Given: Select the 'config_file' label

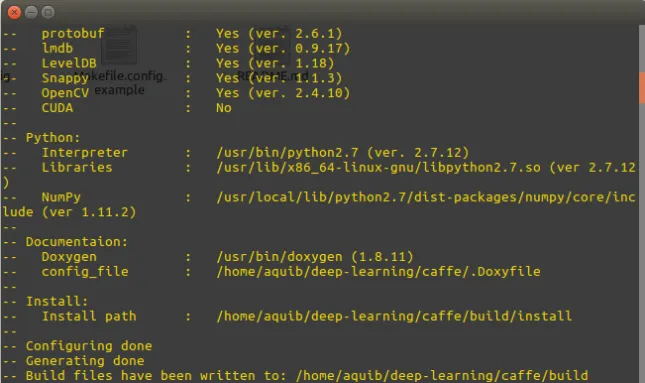Looking at the screenshot, I should click(85, 272).
